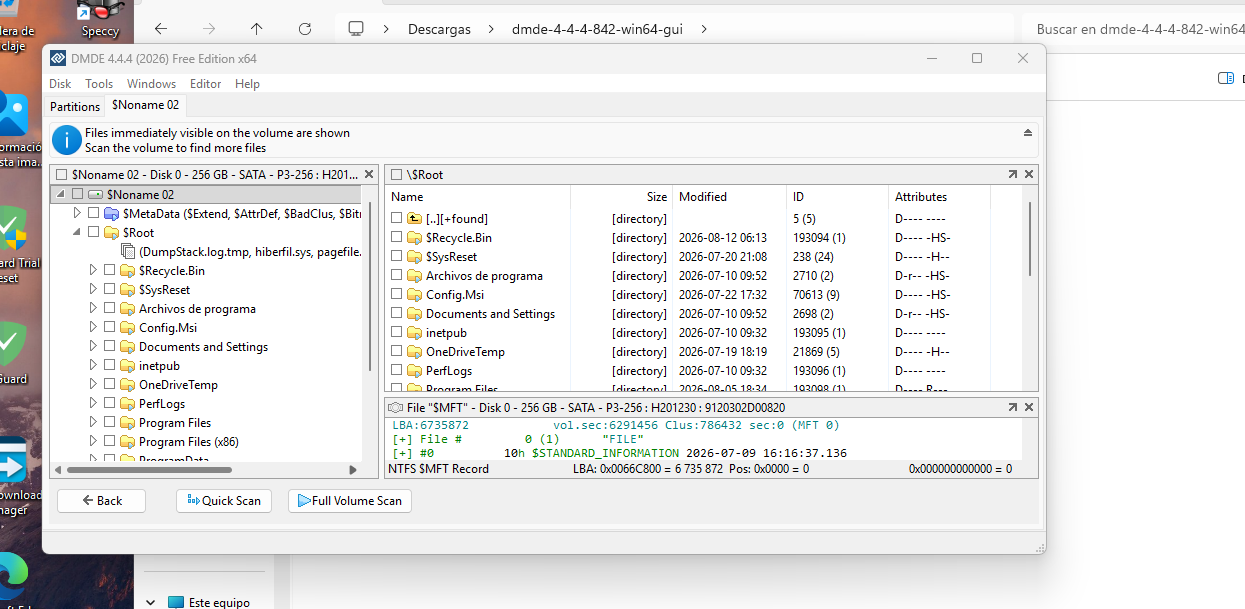Open the Help menu
Screen dimensions: 1245x609
(x=247, y=84)
